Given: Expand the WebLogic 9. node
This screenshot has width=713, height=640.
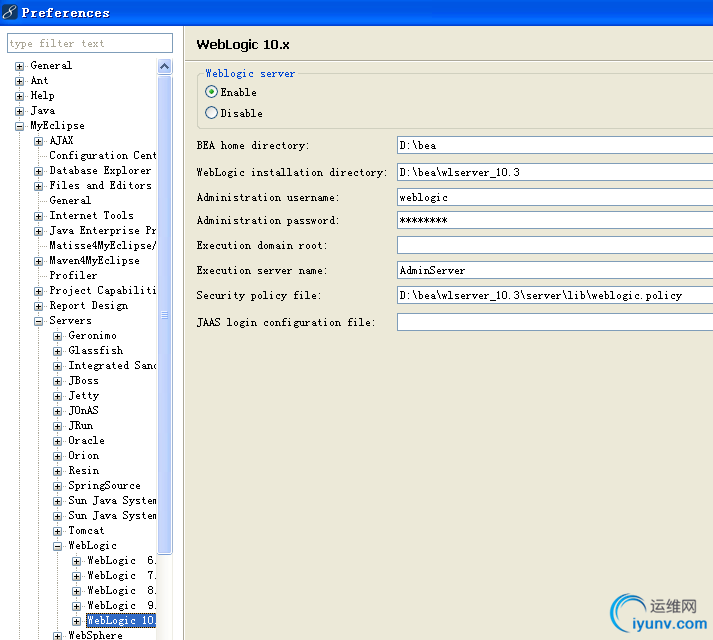Looking at the screenshot, I should pos(76,607).
